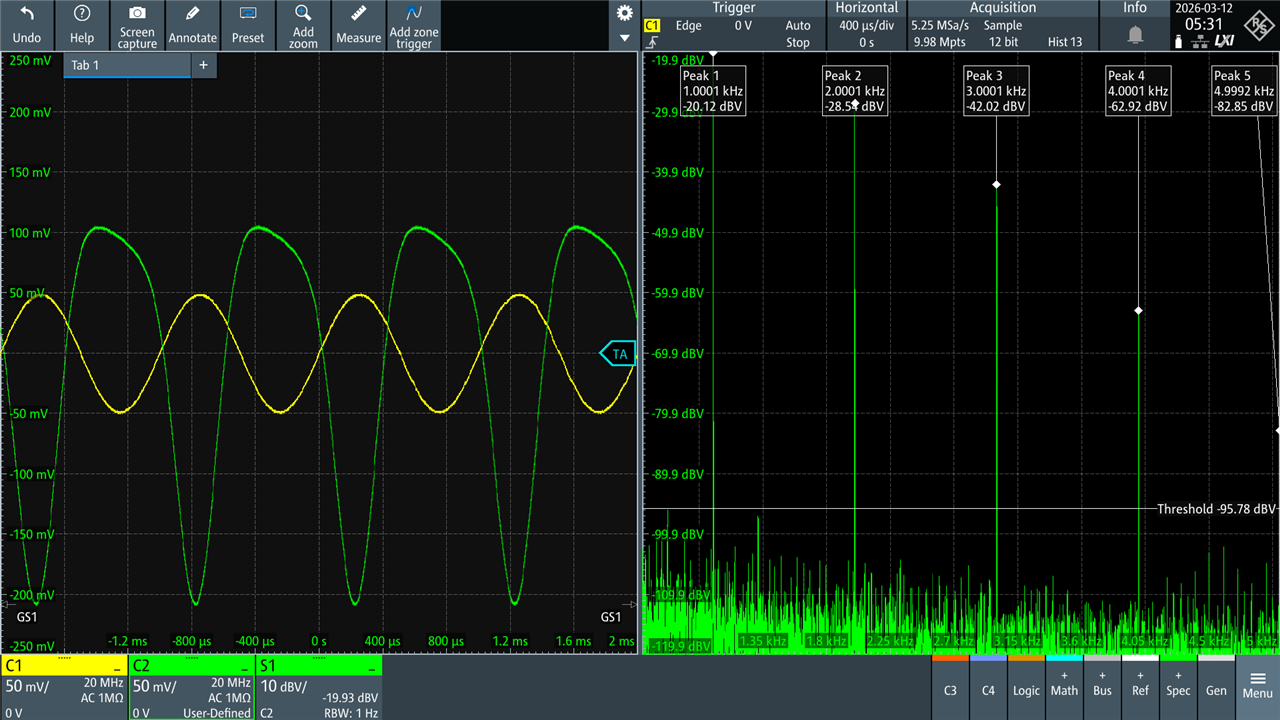Screen dimensions: 1280x720
Task: Open the Preset icon
Action: pos(248,25)
